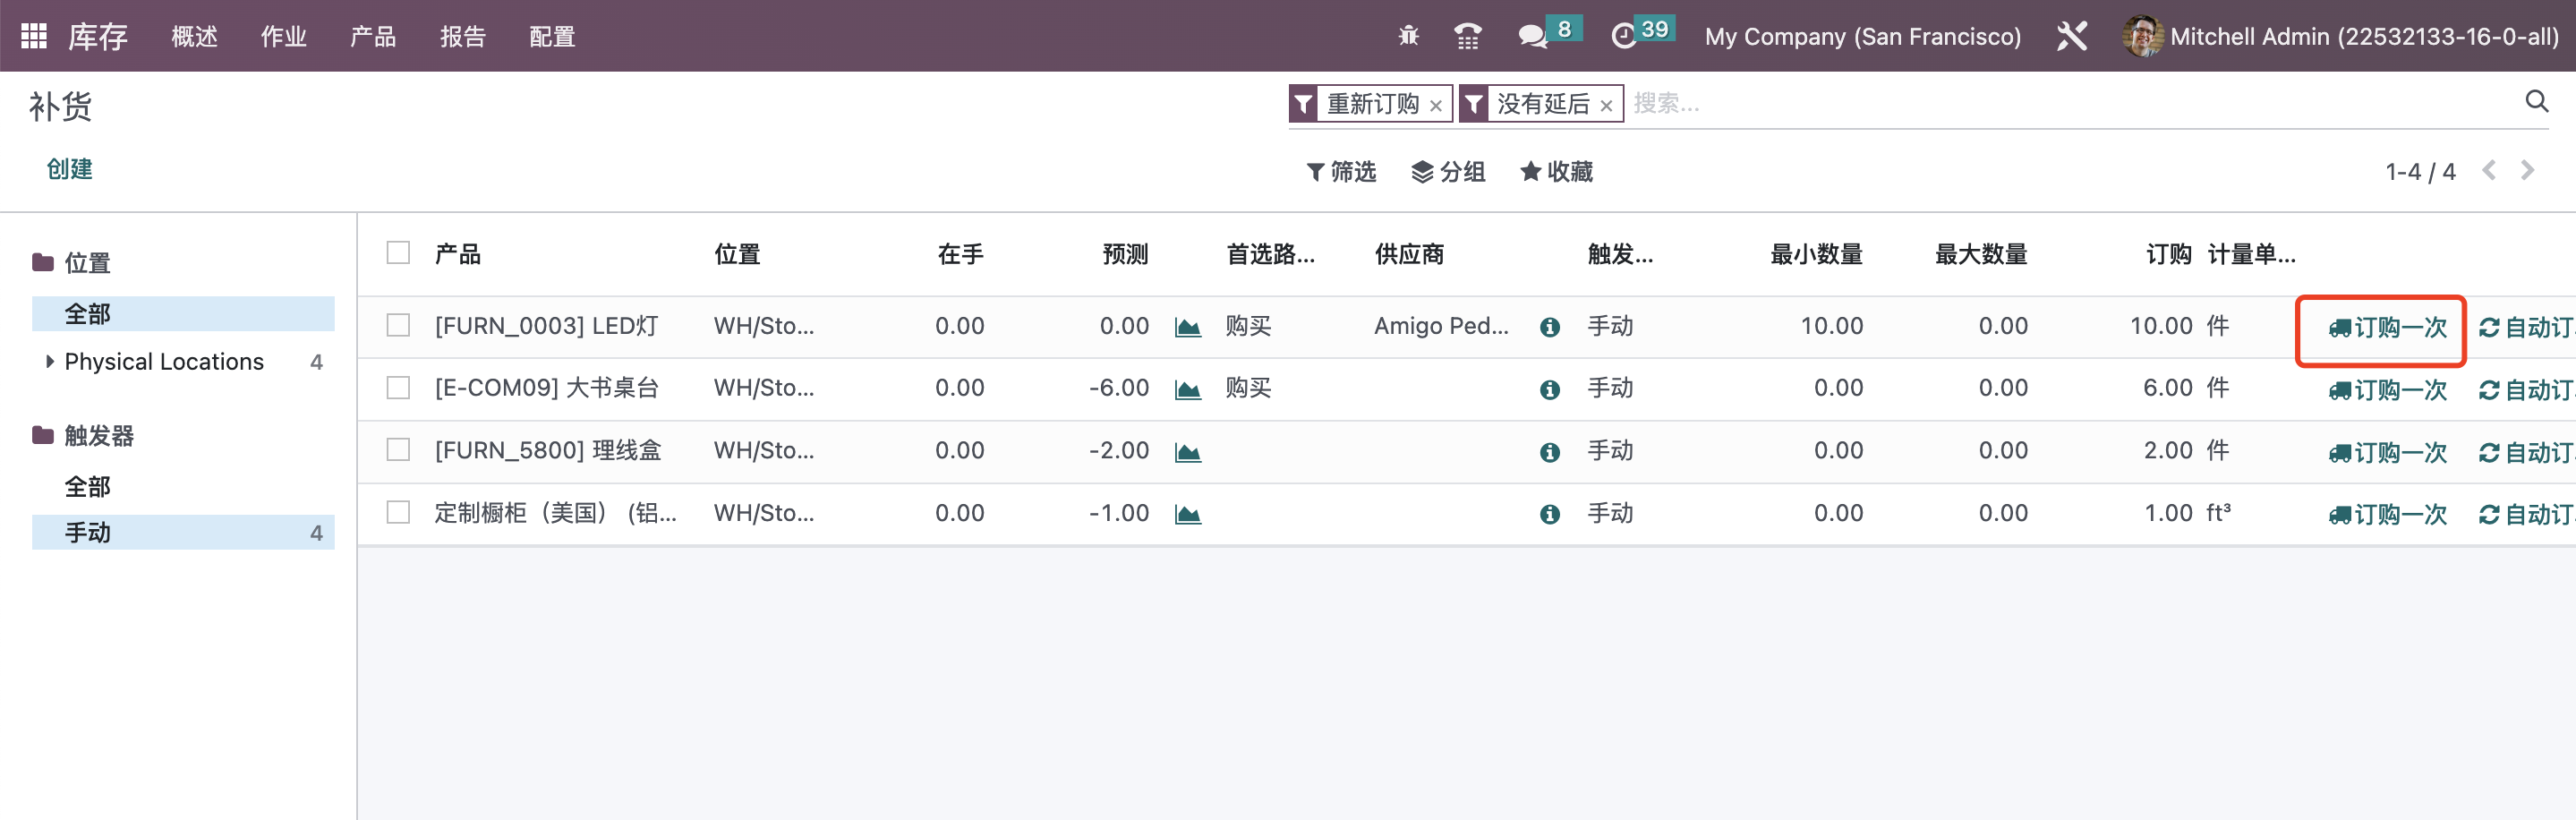Click 自动订购 for 大书桌台 row
Screen dimensions: 2576x820
point(2526,389)
